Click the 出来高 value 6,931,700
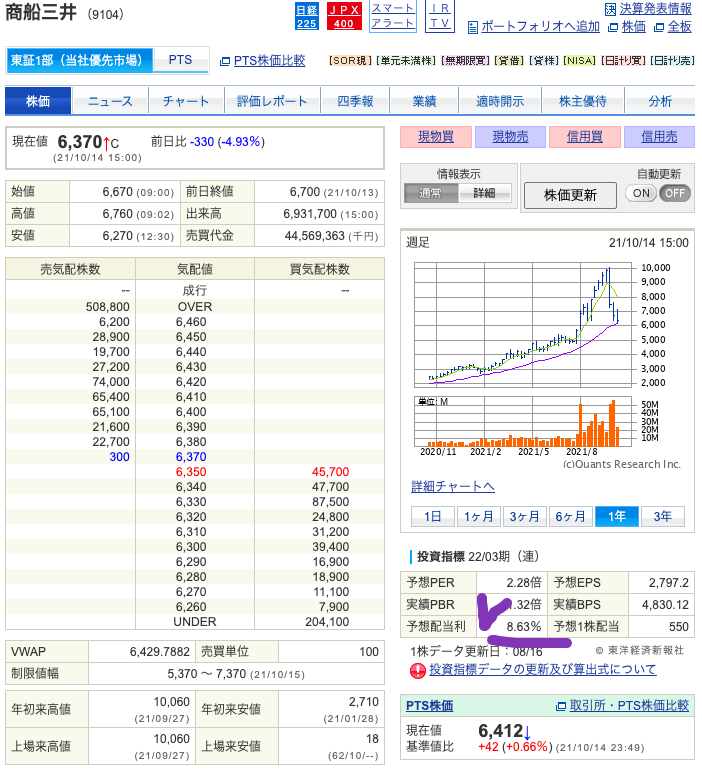The image size is (702, 773). [310, 214]
